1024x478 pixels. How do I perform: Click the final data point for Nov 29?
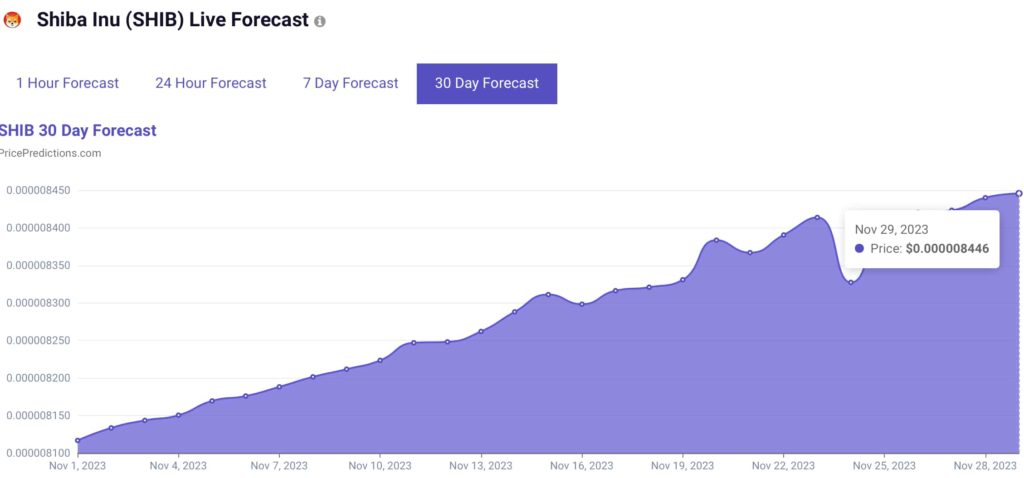(x=1019, y=193)
